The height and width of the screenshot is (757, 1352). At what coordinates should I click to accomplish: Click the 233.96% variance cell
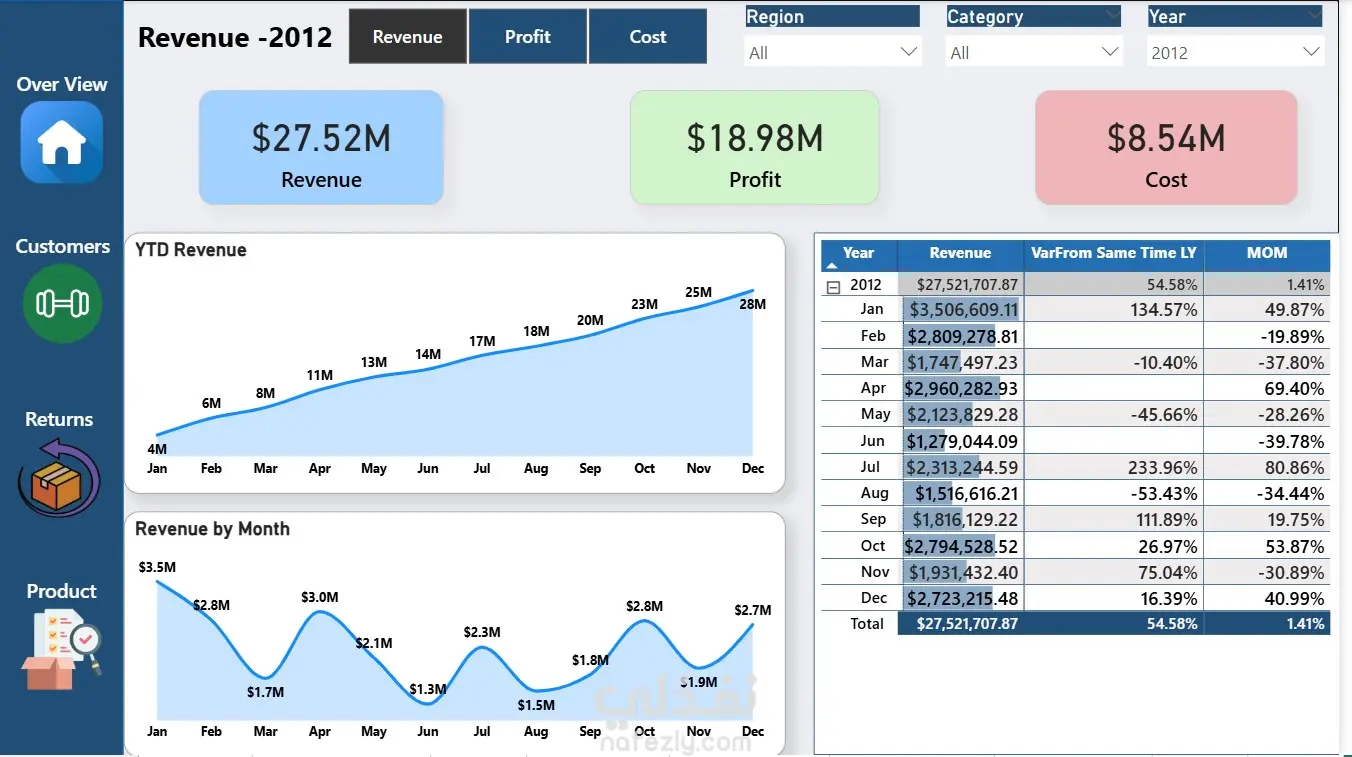(x=1114, y=467)
